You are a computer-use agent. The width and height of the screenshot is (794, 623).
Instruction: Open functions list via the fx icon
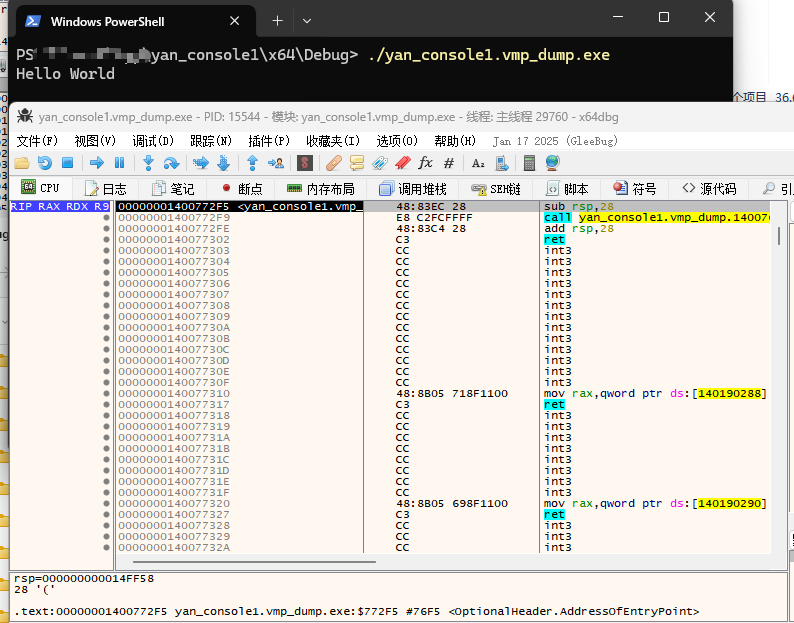(425, 163)
